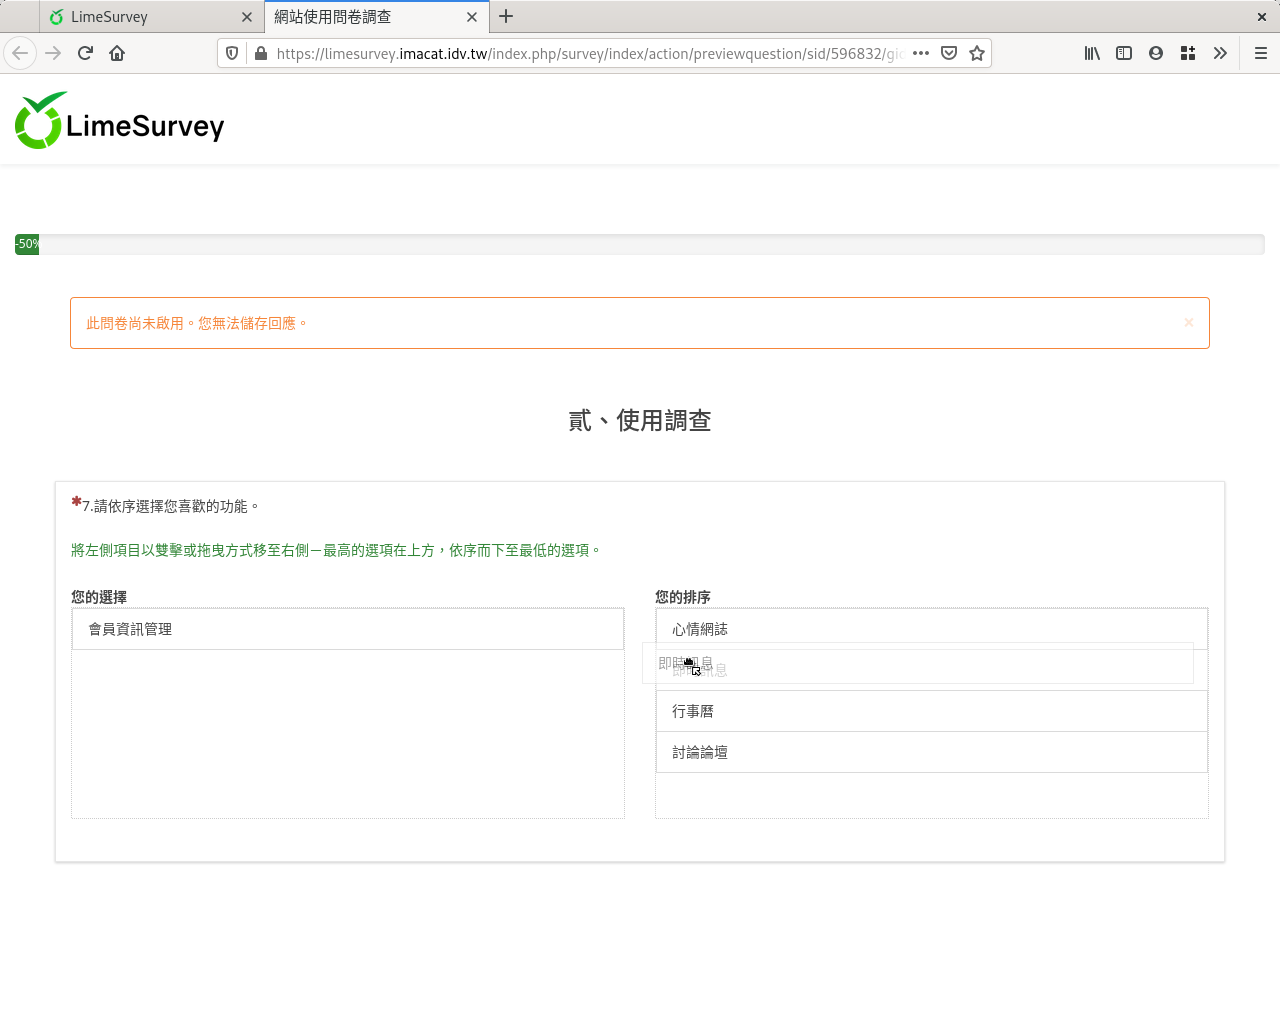This screenshot has height=1024, width=1280.
Task: Click the 貳、使用調查 group heading
Action: pyautogui.click(x=640, y=421)
